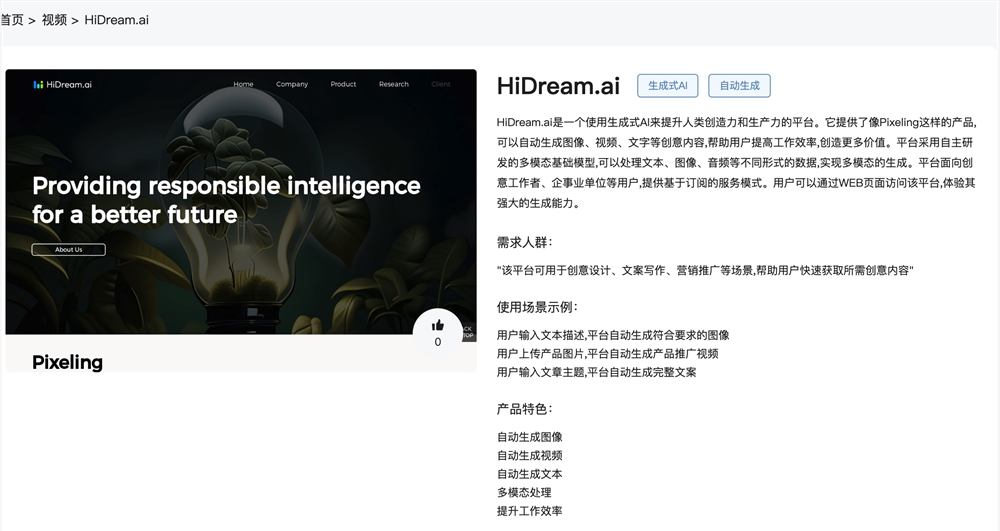The height and width of the screenshot is (531, 1000).
Task: Click the feature 自动生成视频
Action: [x=529, y=456]
